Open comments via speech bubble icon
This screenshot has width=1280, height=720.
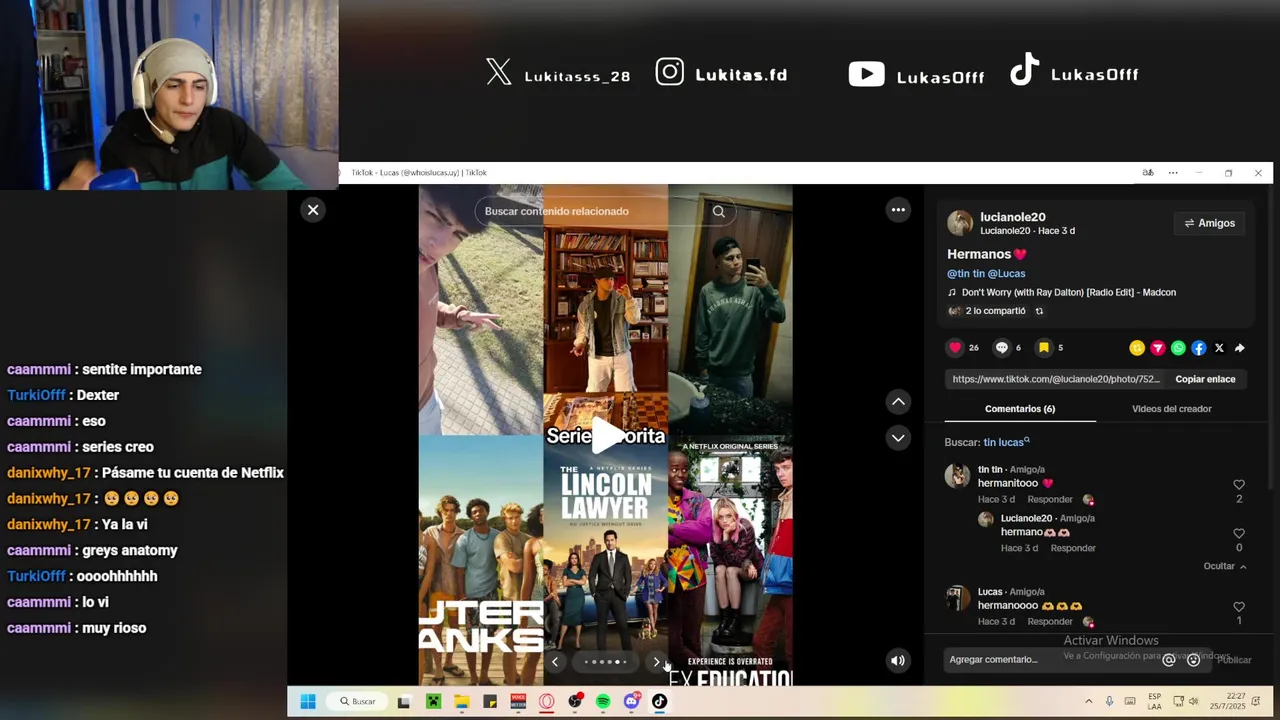1001,348
